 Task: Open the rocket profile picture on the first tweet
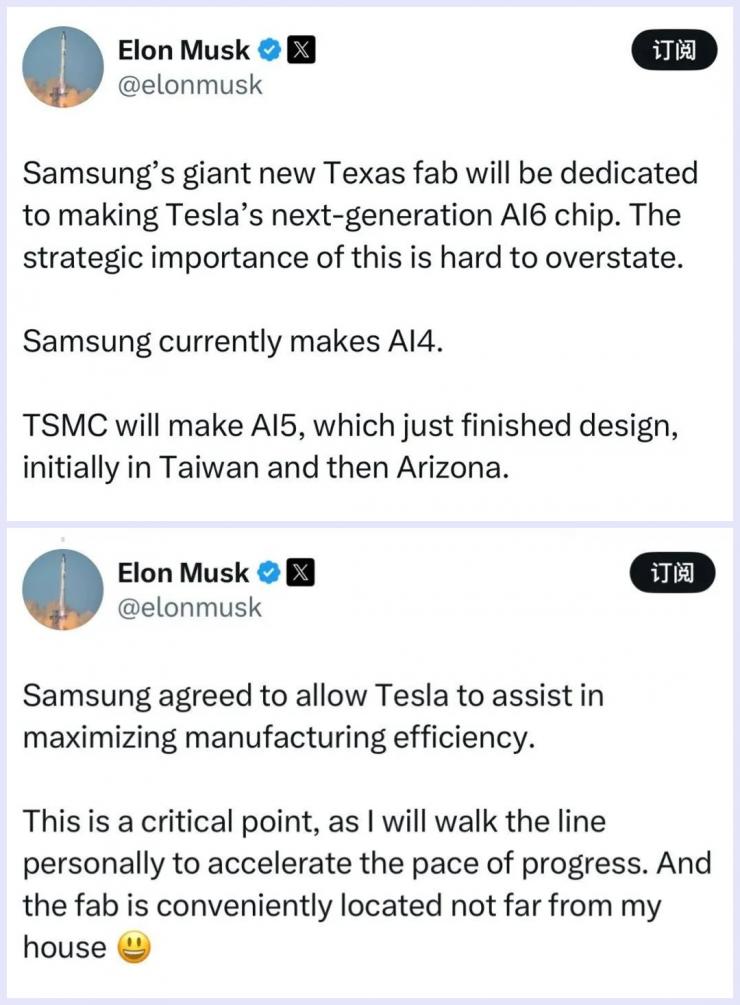pos(62,67)
